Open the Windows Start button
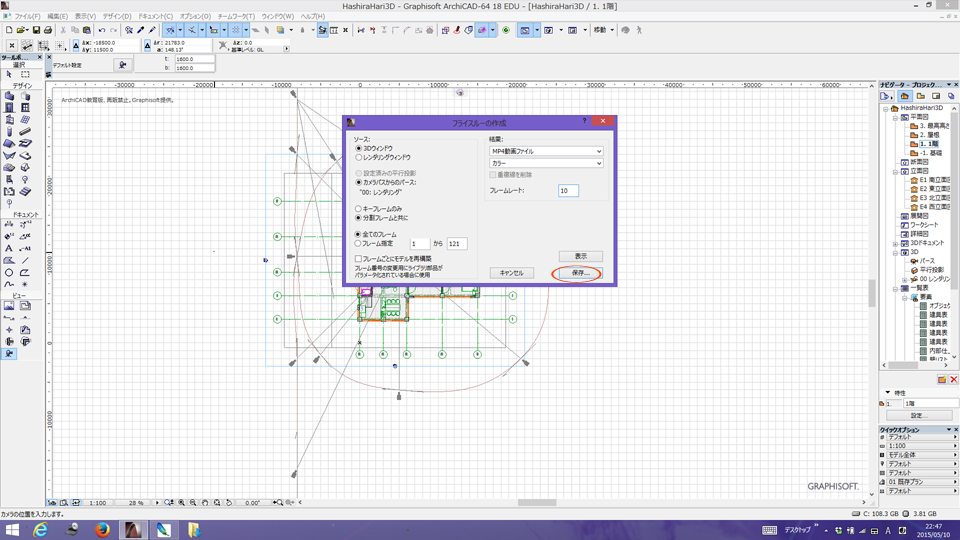This screenshot has height=540, width=960. tap(12, 530)
